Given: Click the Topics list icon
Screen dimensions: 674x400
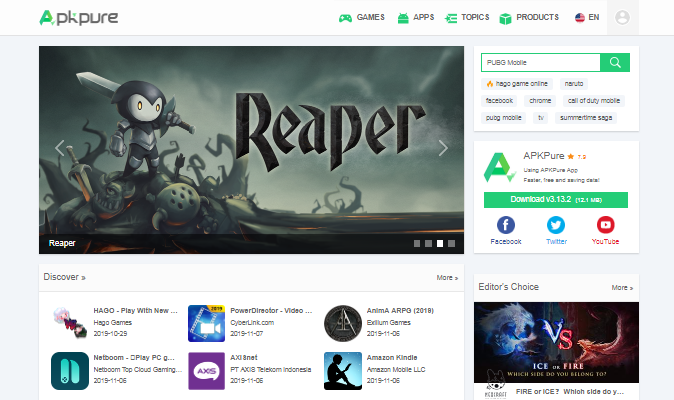Looking at the screenshot, I should pos(451,18).
